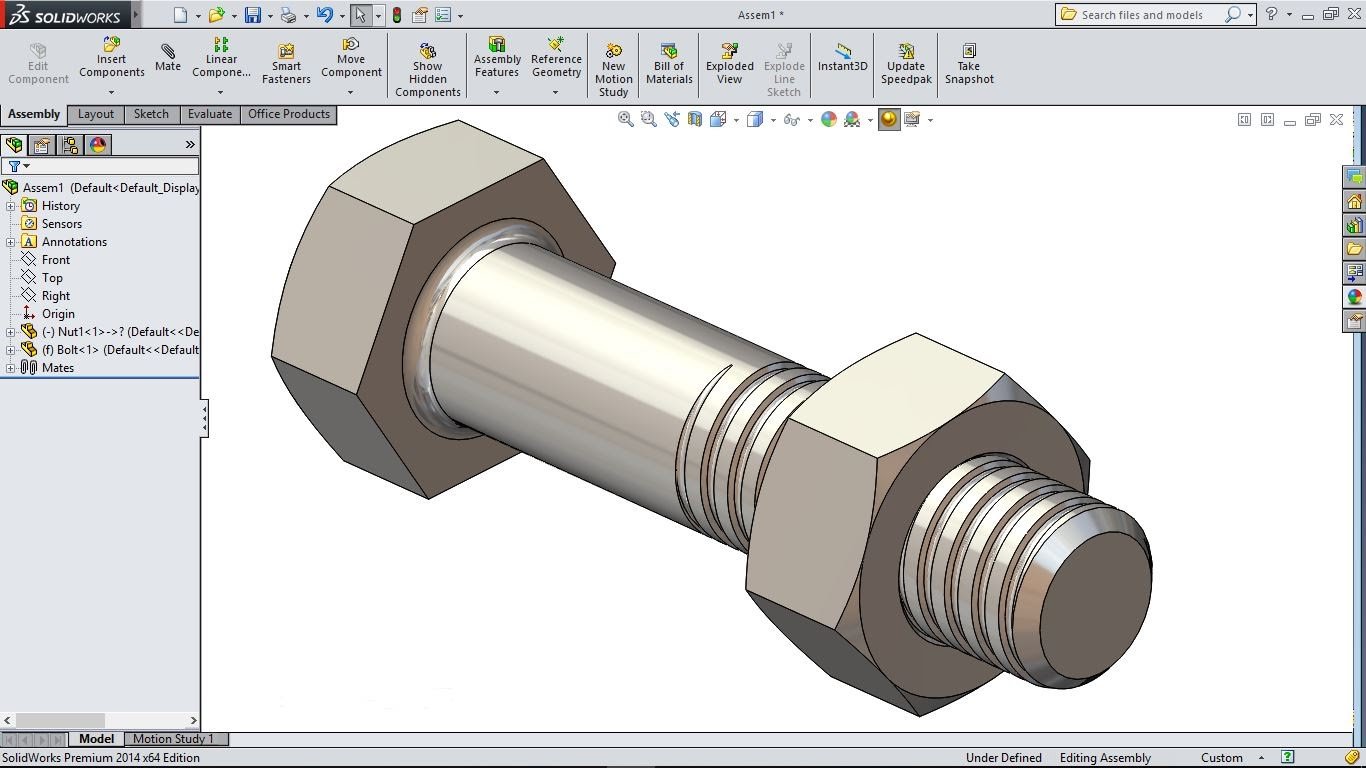Select the Front plane in tree

(x=55, y=260)
